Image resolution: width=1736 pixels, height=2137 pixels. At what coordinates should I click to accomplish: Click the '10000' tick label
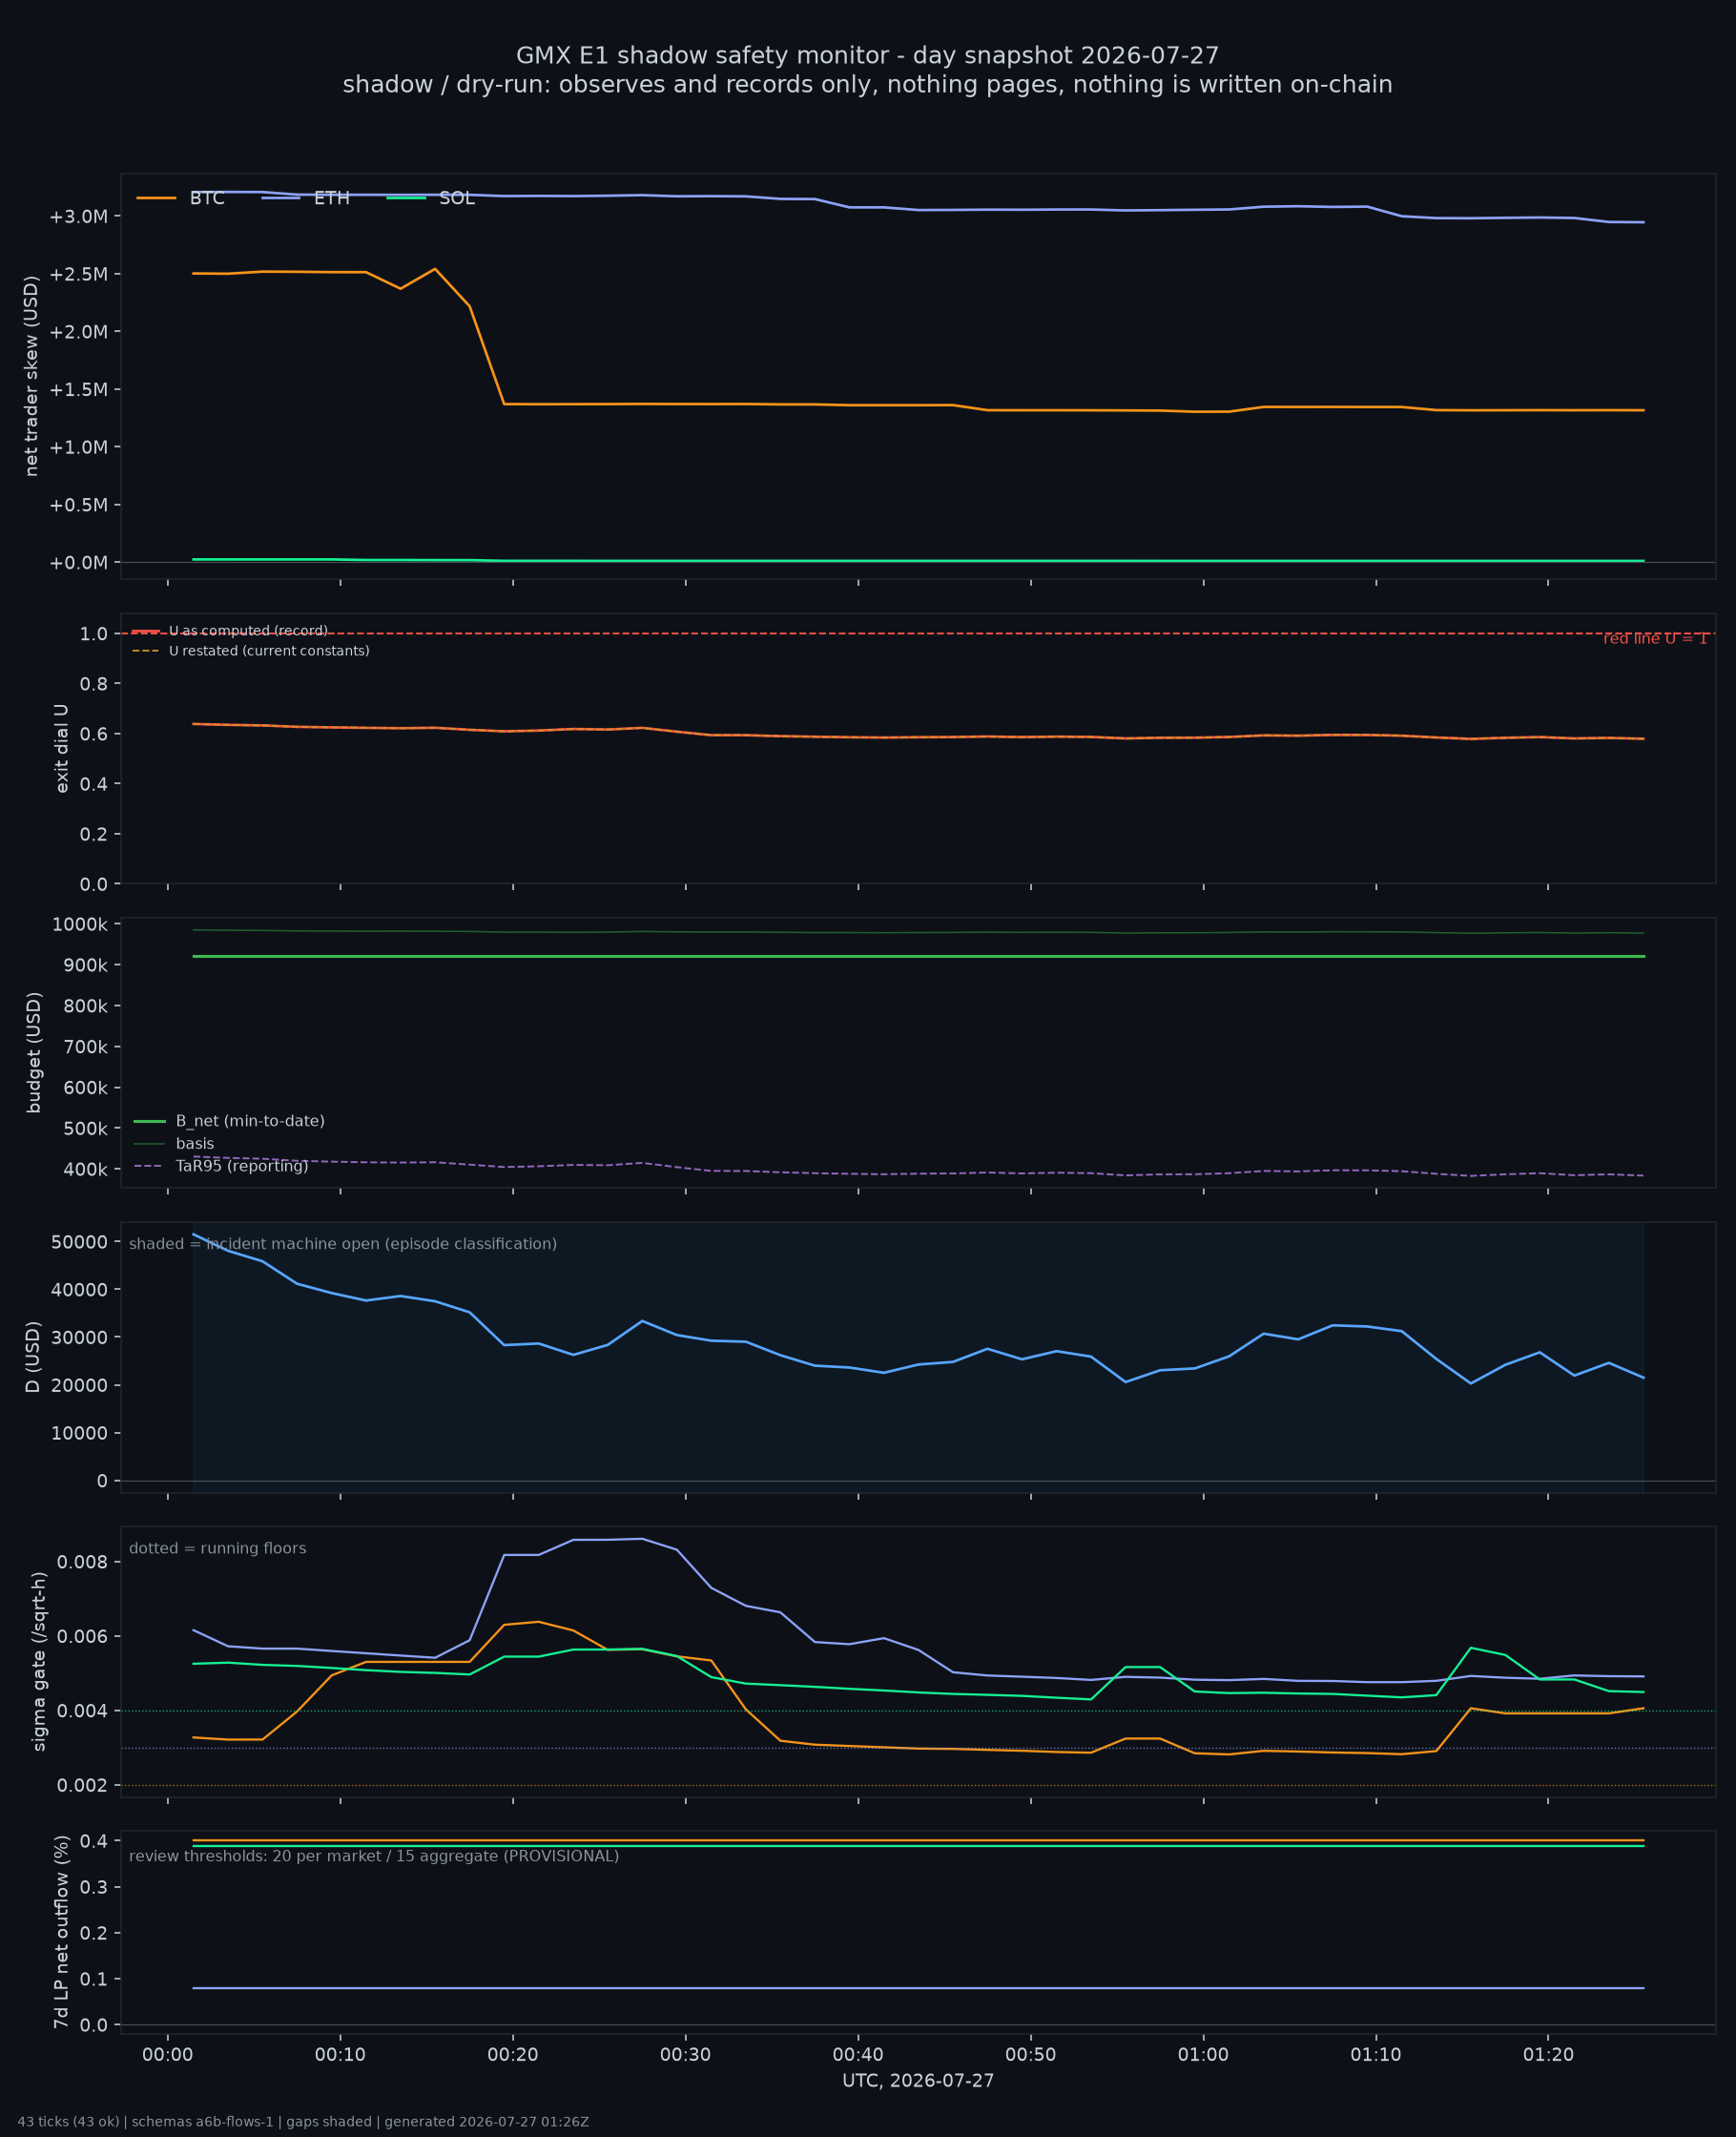click(x=79, y=1434)
